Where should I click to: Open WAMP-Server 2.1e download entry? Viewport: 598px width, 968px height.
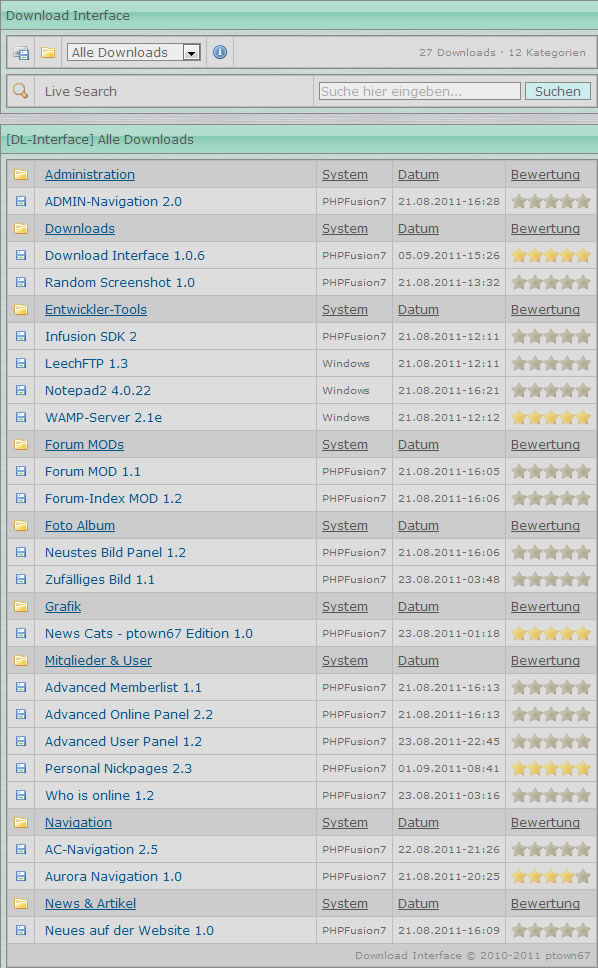coord(103,417)
